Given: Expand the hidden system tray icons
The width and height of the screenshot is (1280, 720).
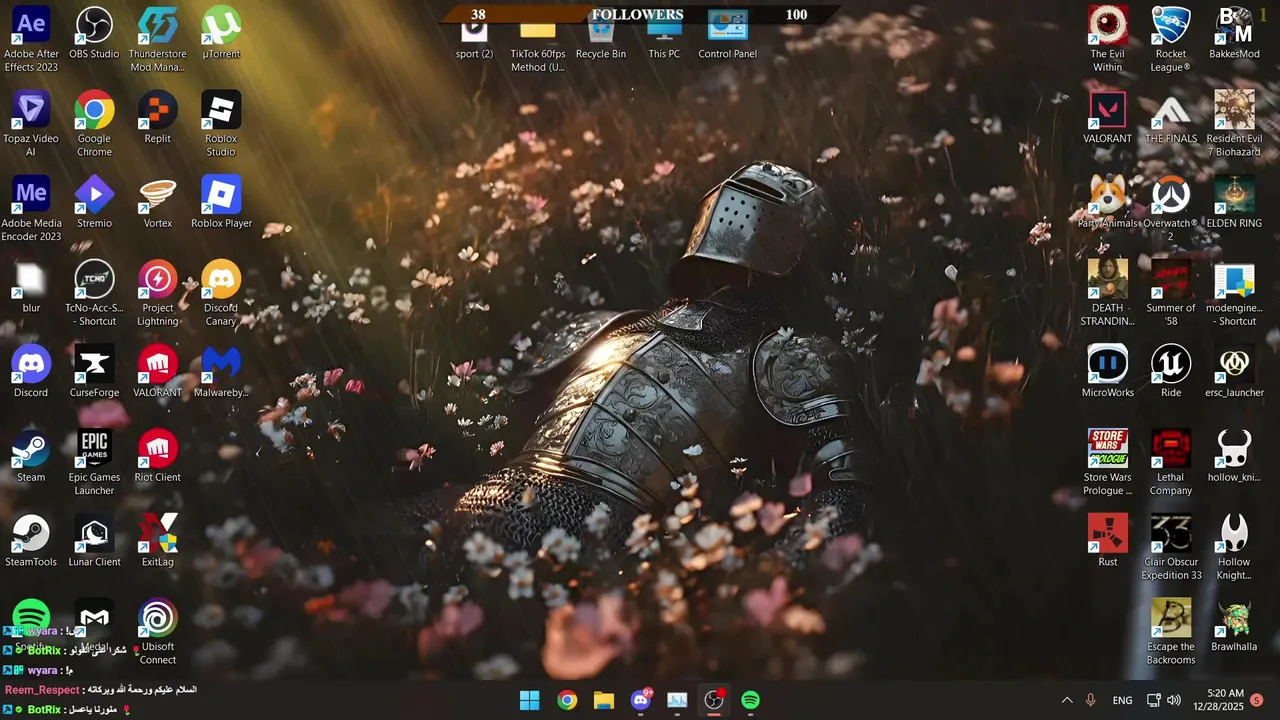Looking at the screenshot, I should (x=1066, y=700).
